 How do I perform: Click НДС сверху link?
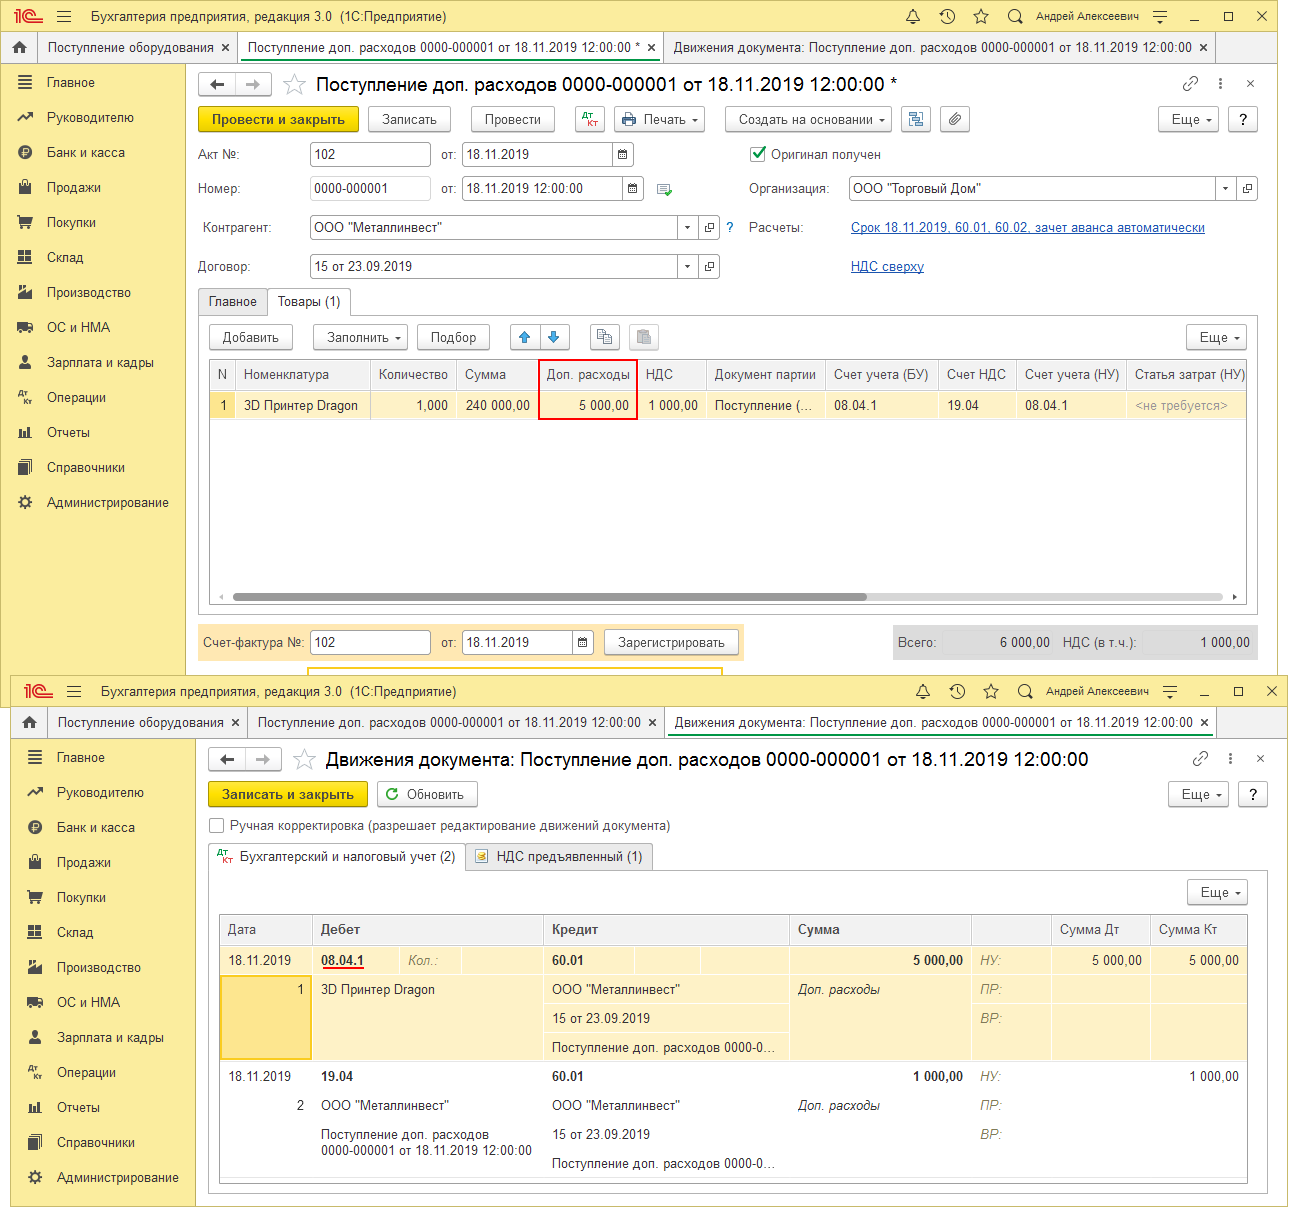(x=887, y=266)
